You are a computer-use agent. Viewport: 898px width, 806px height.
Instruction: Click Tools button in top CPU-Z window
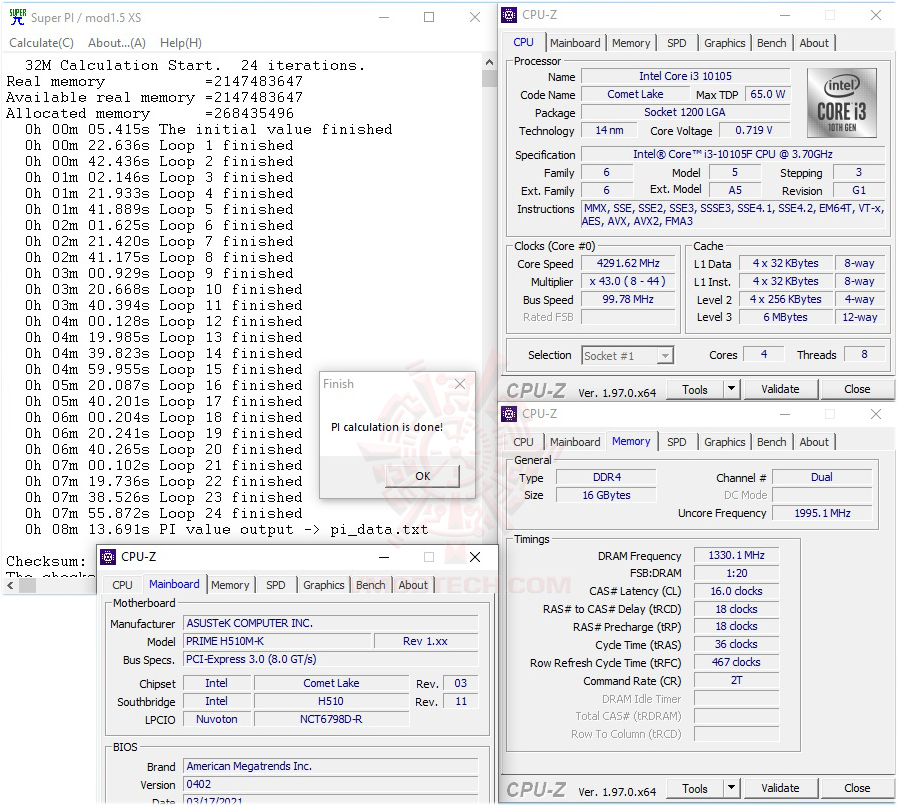click(x=695, y=390)
